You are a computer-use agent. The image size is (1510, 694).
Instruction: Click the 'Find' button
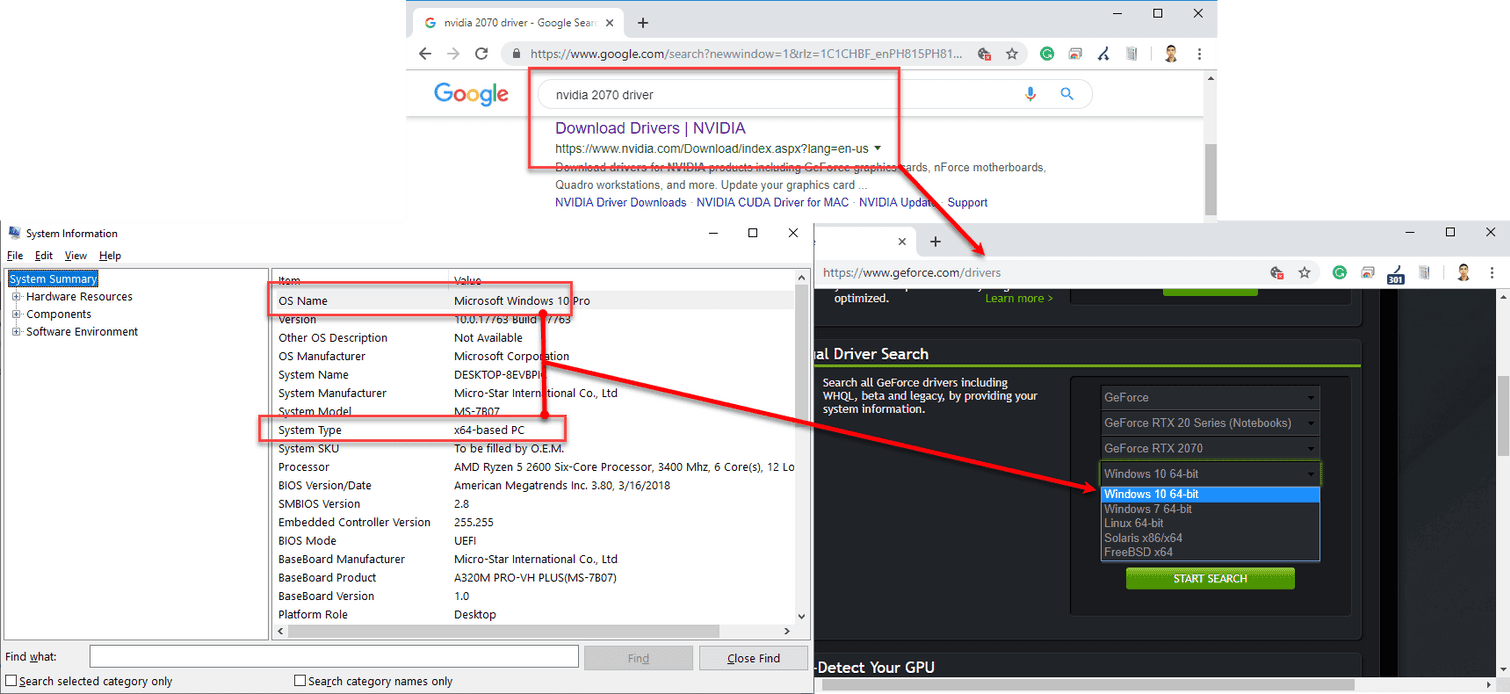pyautogui.click(x=638, y=658)
